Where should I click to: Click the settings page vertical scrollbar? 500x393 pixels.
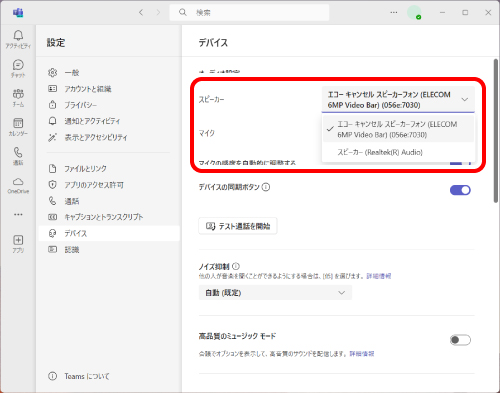(x=496, y=131)
